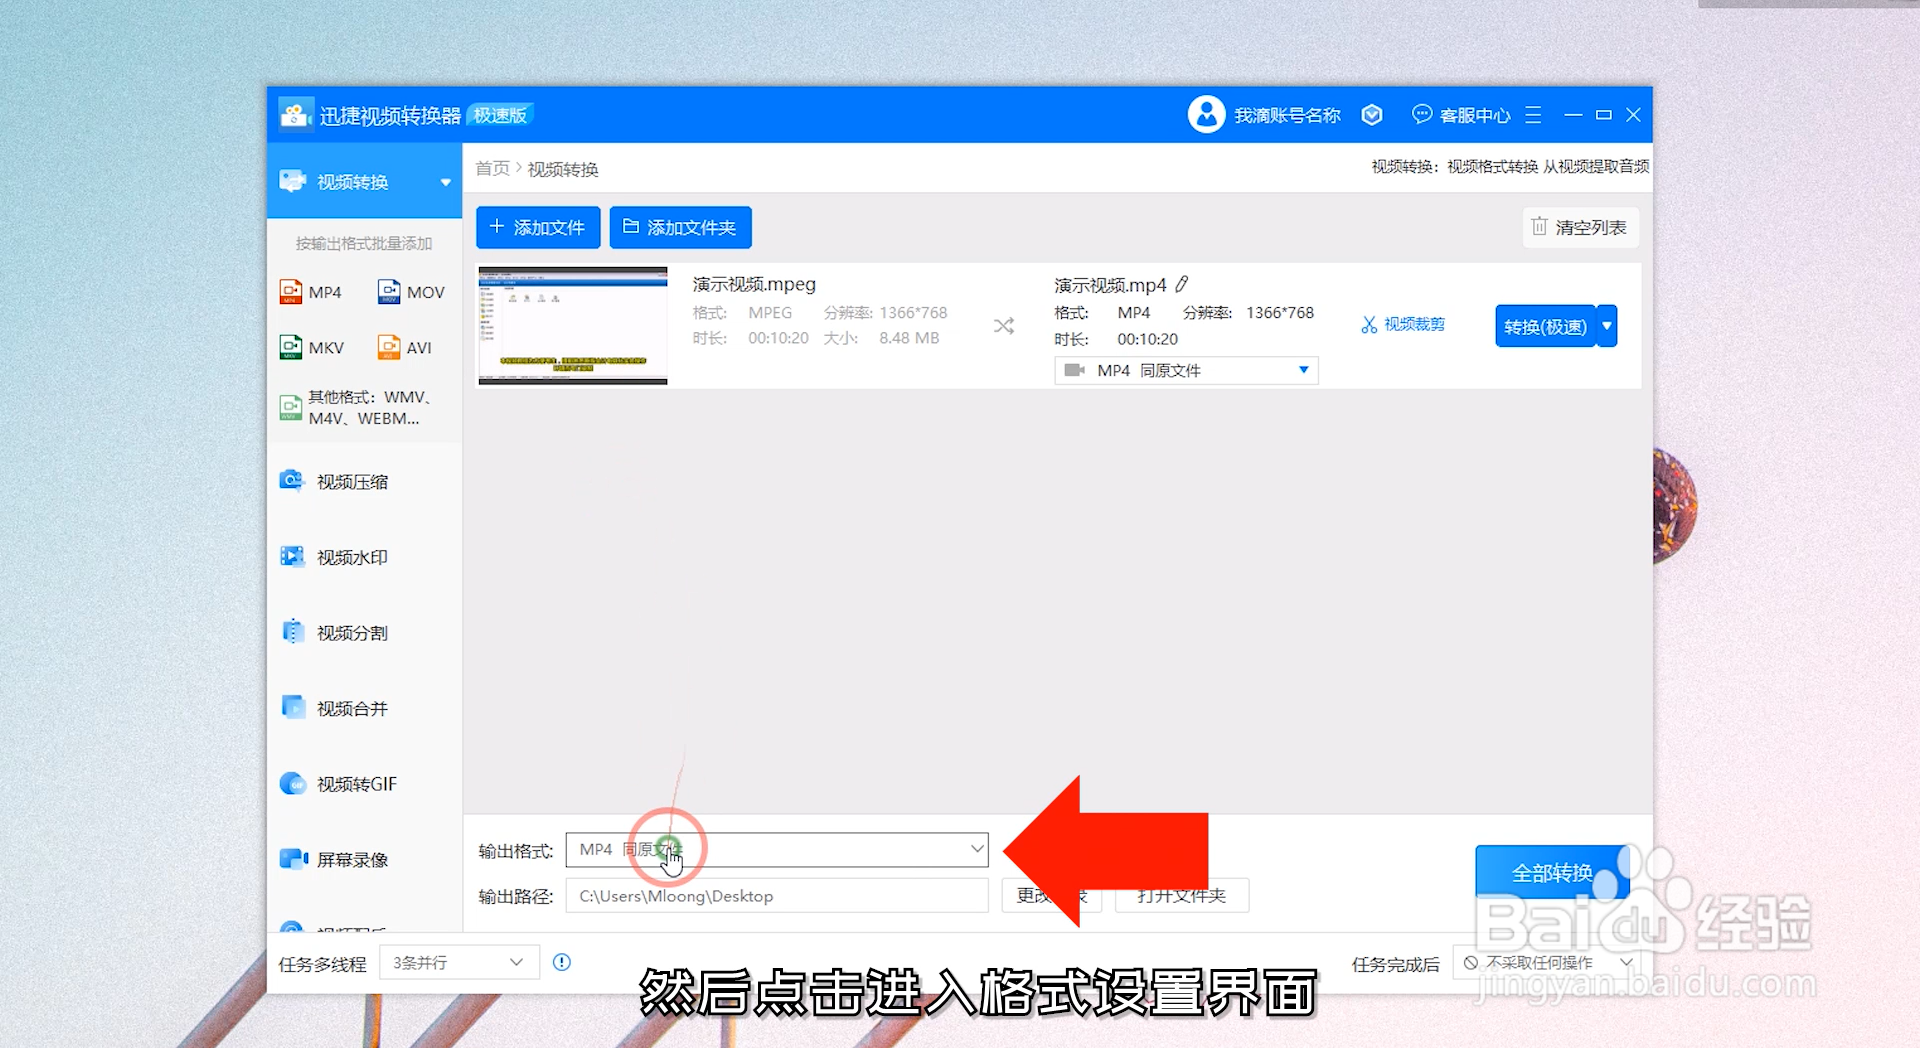The image size is (1920, 1048).
Task: Click the 输出路径 output path field
Action: pyautogui.click(x=777, y=896)
